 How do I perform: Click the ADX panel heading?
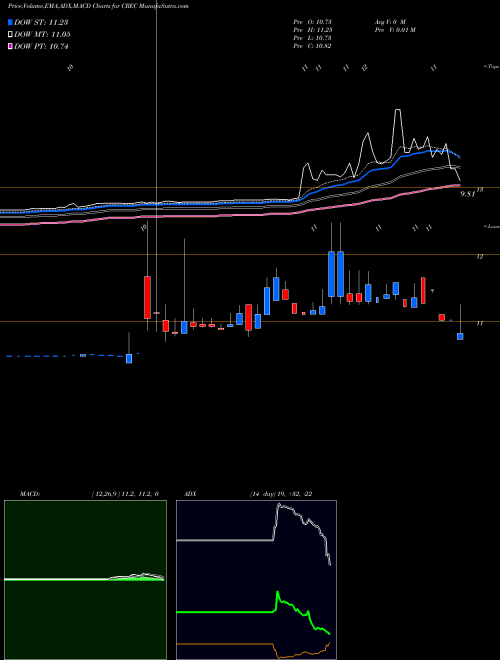(x=190, y=494)
